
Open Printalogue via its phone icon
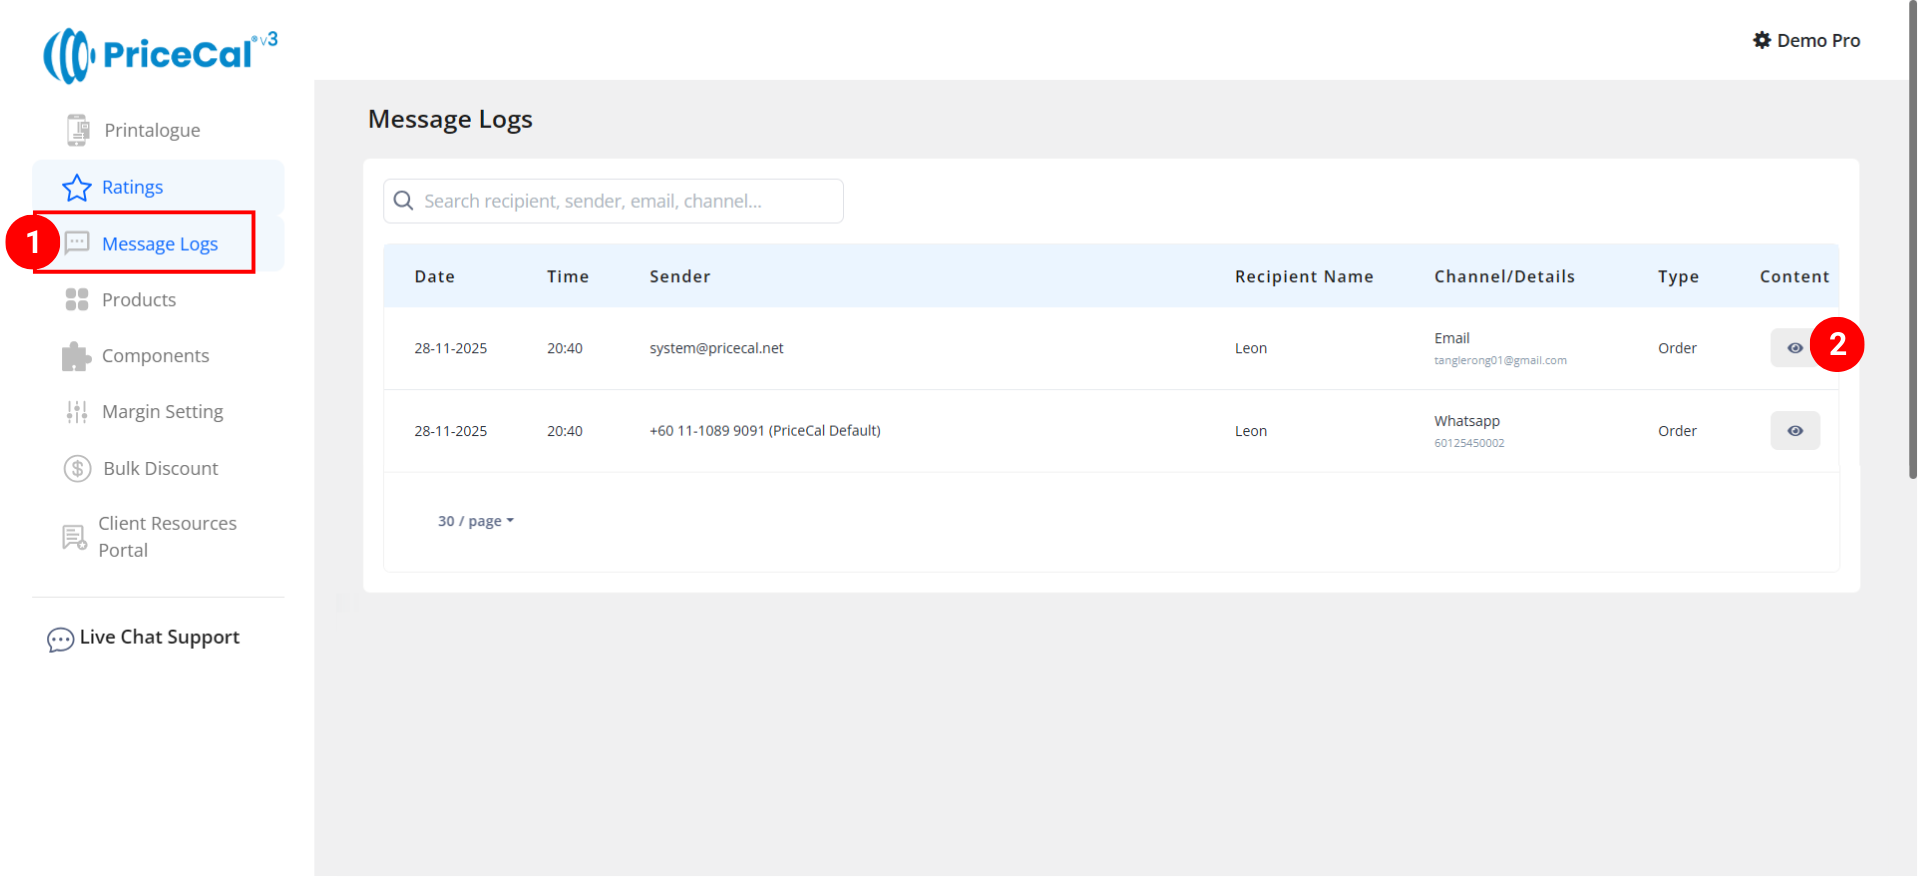(77, 130)
